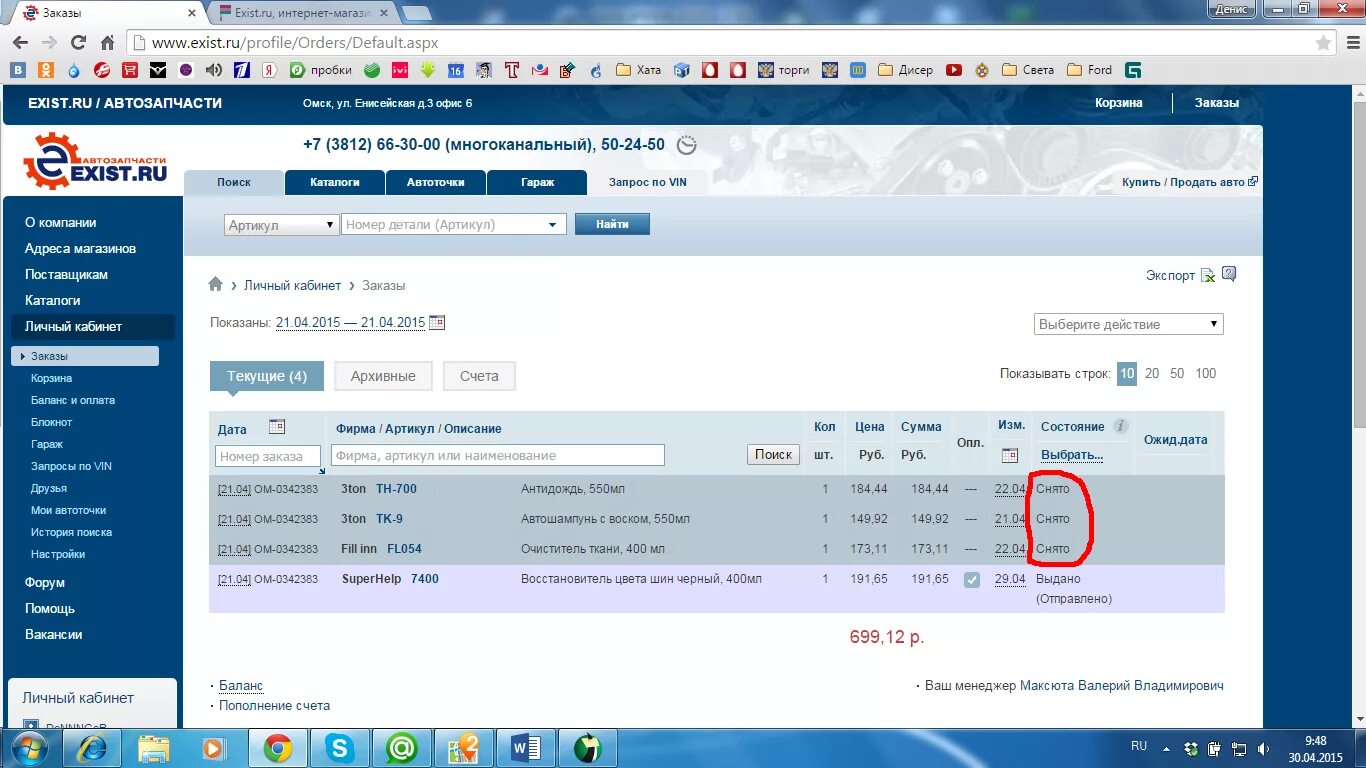Screen dimensions: 1366x768
Task: Reload the page in Chrome
Action: click(x=78, y=43)
